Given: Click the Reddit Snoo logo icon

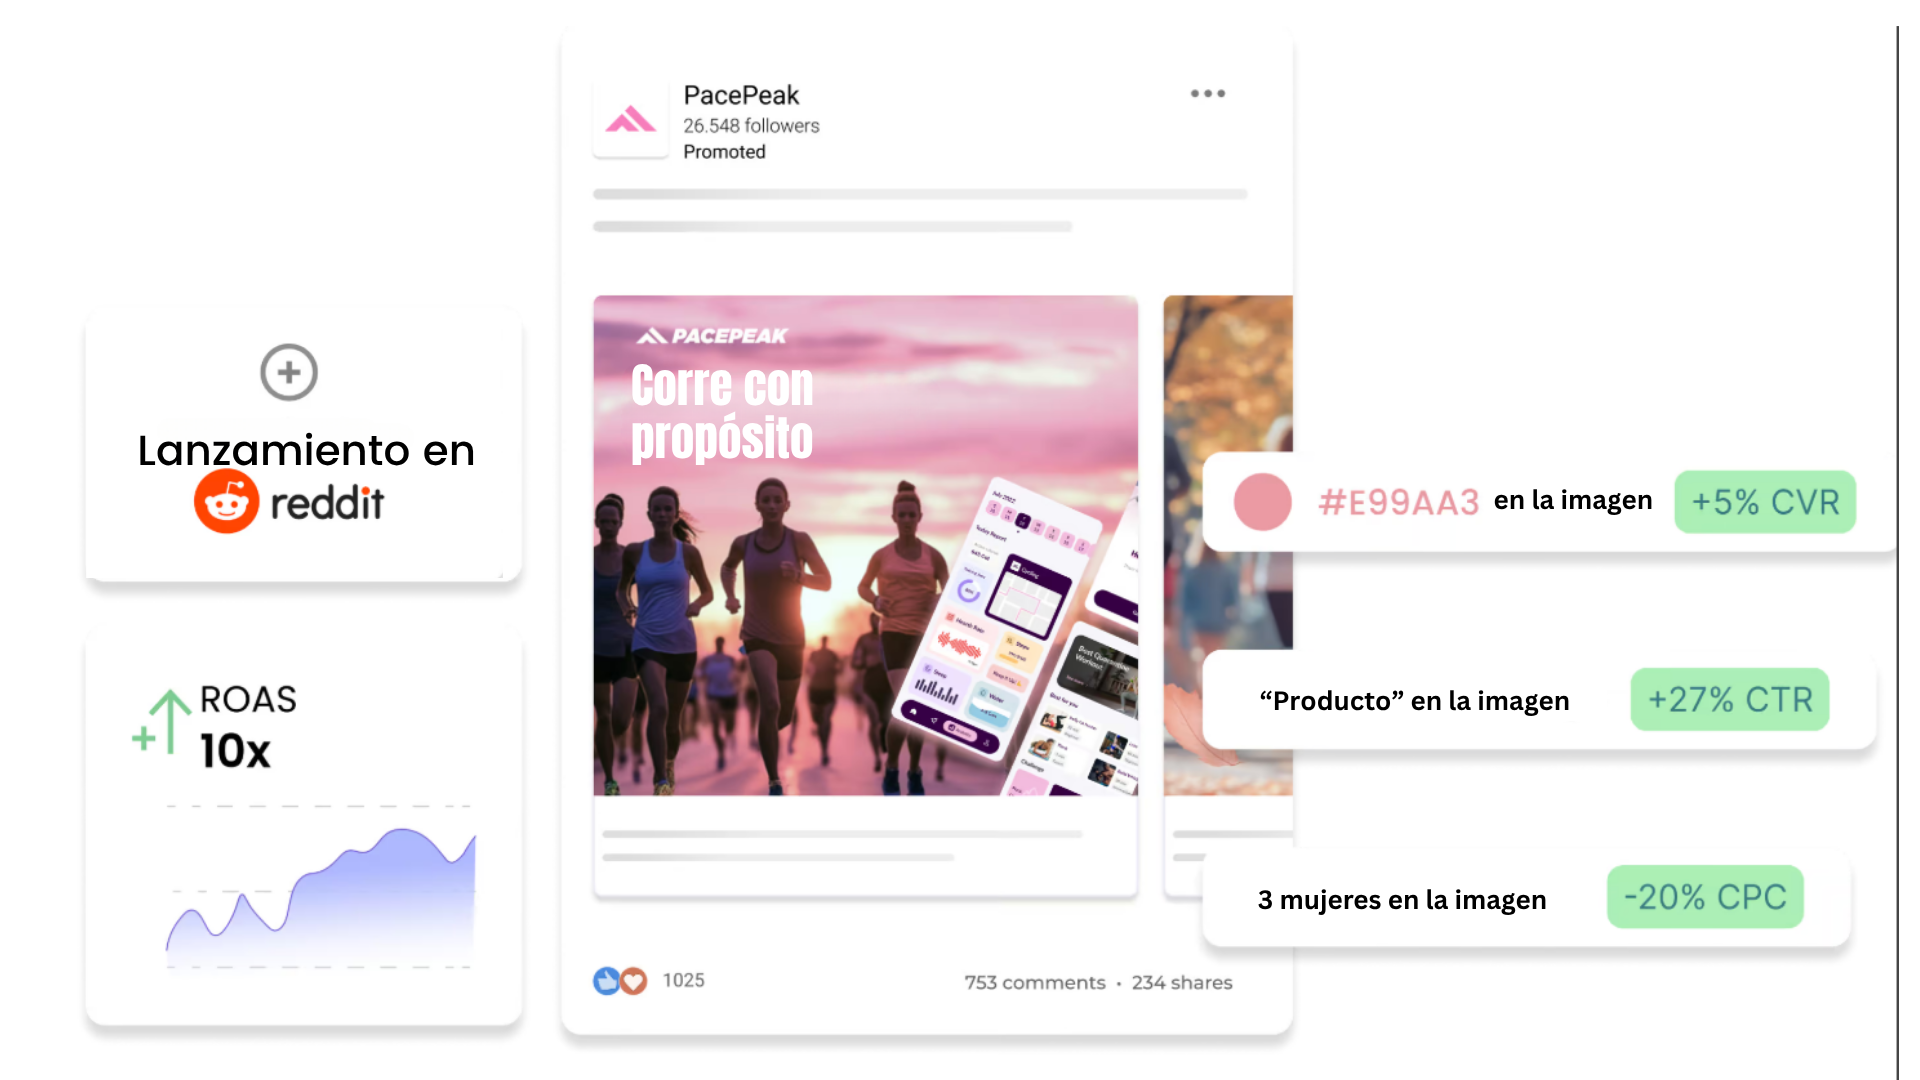Looking at the screenshot, I should pyautogui.click(x=227, y=501).
